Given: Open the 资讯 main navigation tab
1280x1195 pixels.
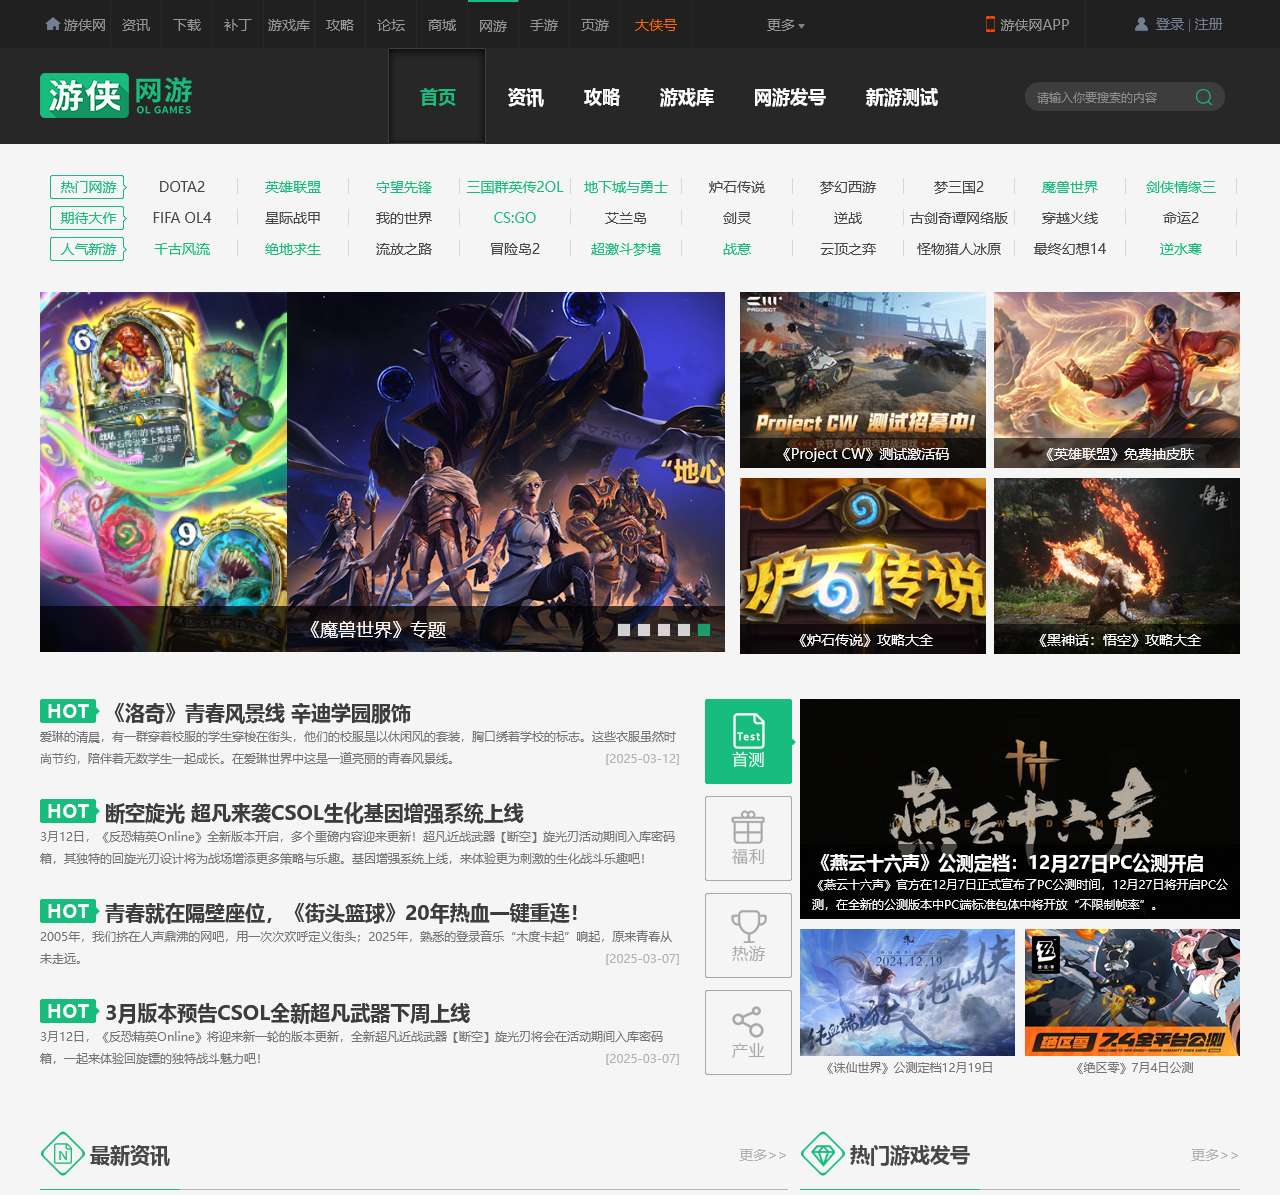Looking at the screenshot, I should [525, 97].
